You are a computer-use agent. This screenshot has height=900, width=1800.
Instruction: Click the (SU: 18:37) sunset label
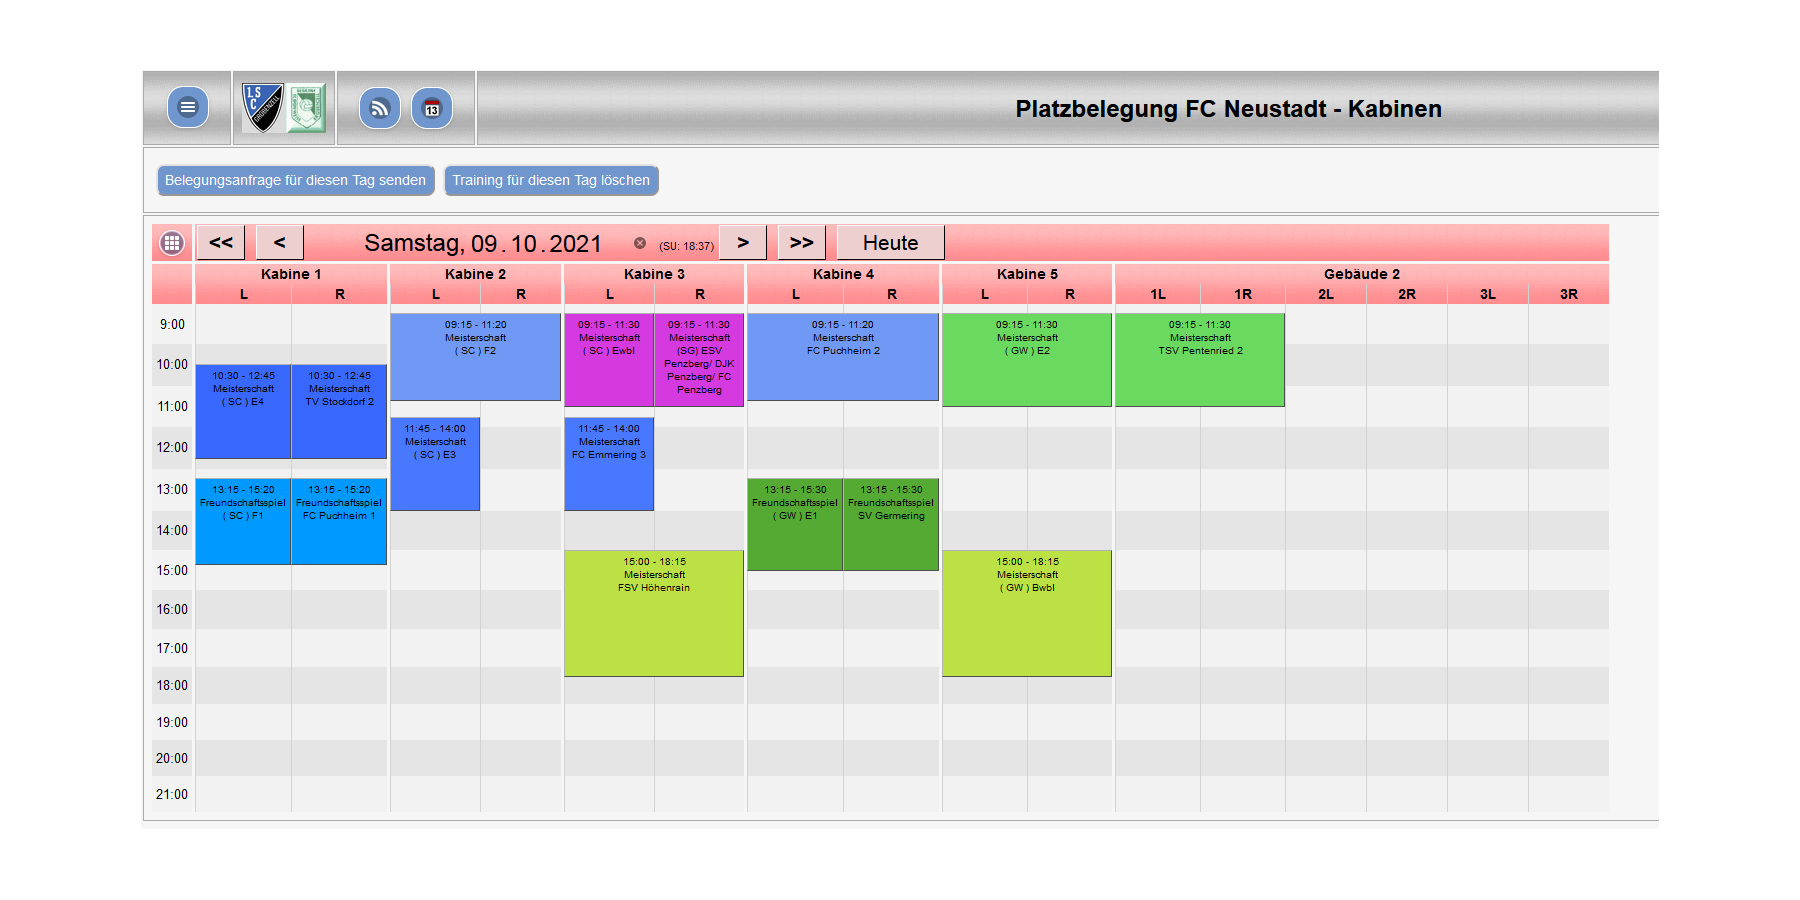686,246
